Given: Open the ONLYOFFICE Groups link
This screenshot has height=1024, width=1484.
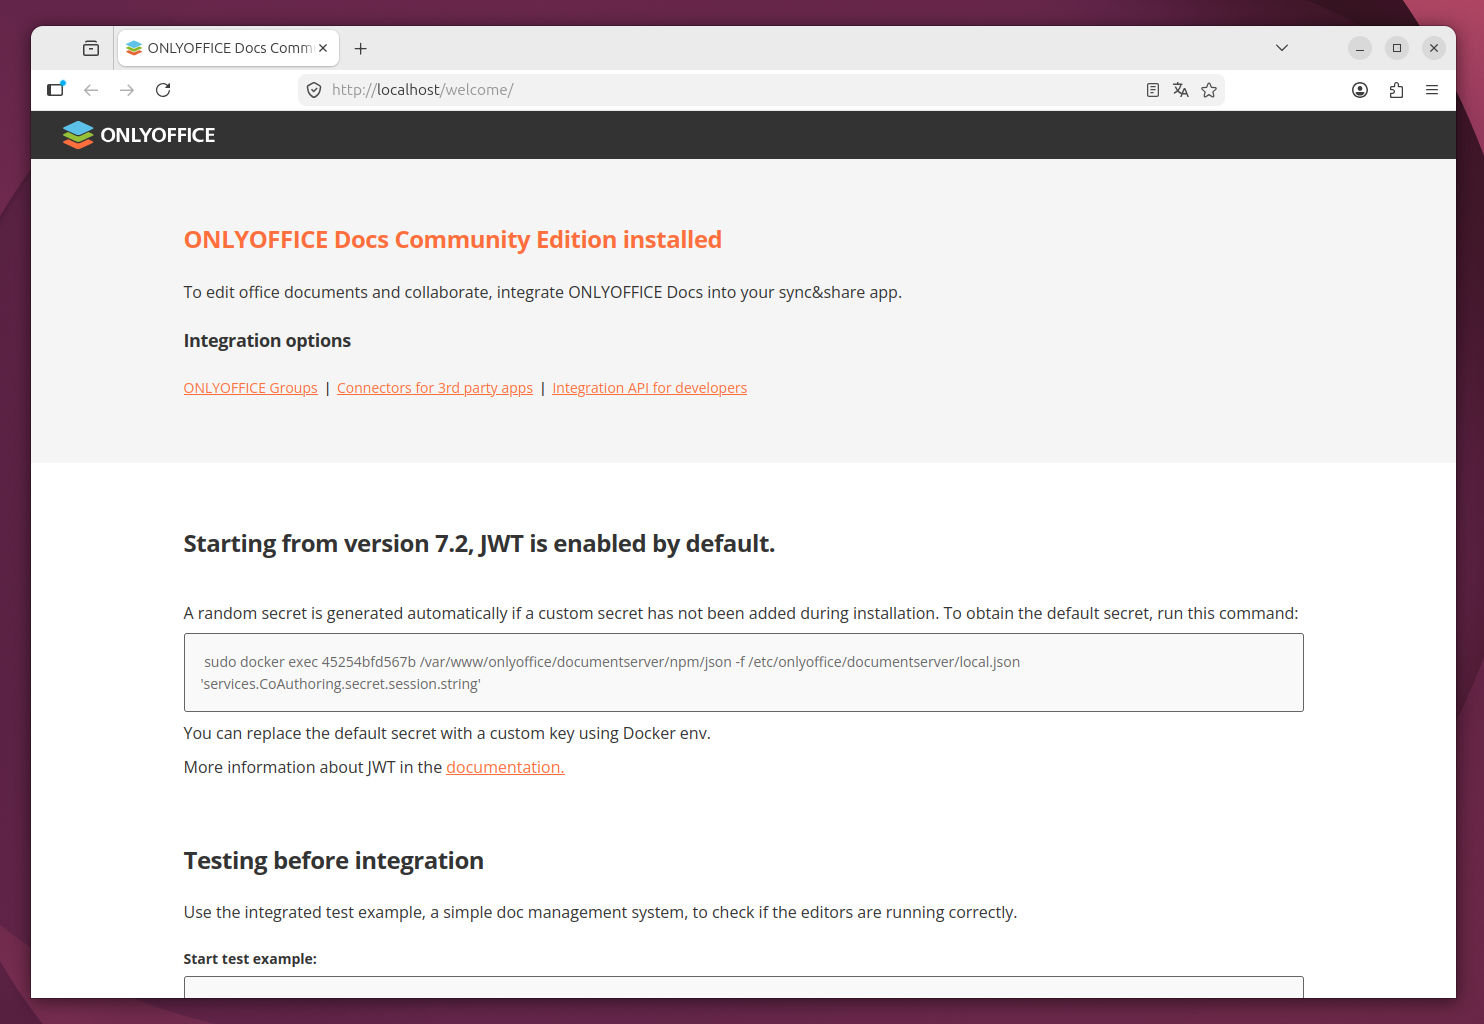Looking at the screenshot, I should pos(250,388).
